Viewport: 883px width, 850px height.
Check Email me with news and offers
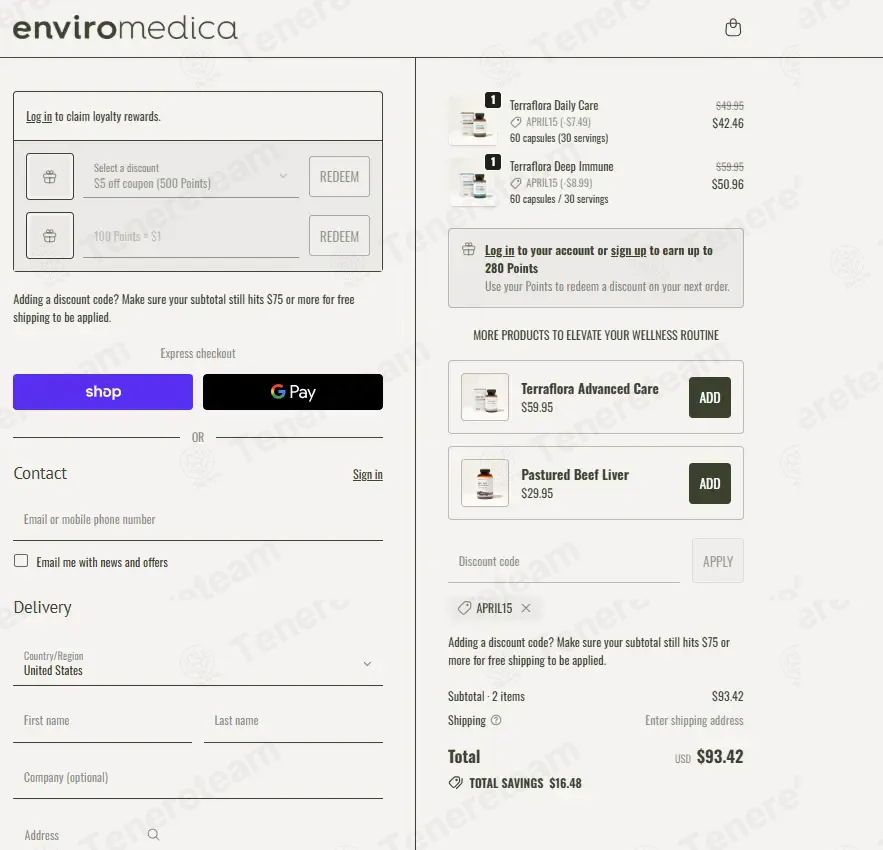tap(21, 560)
